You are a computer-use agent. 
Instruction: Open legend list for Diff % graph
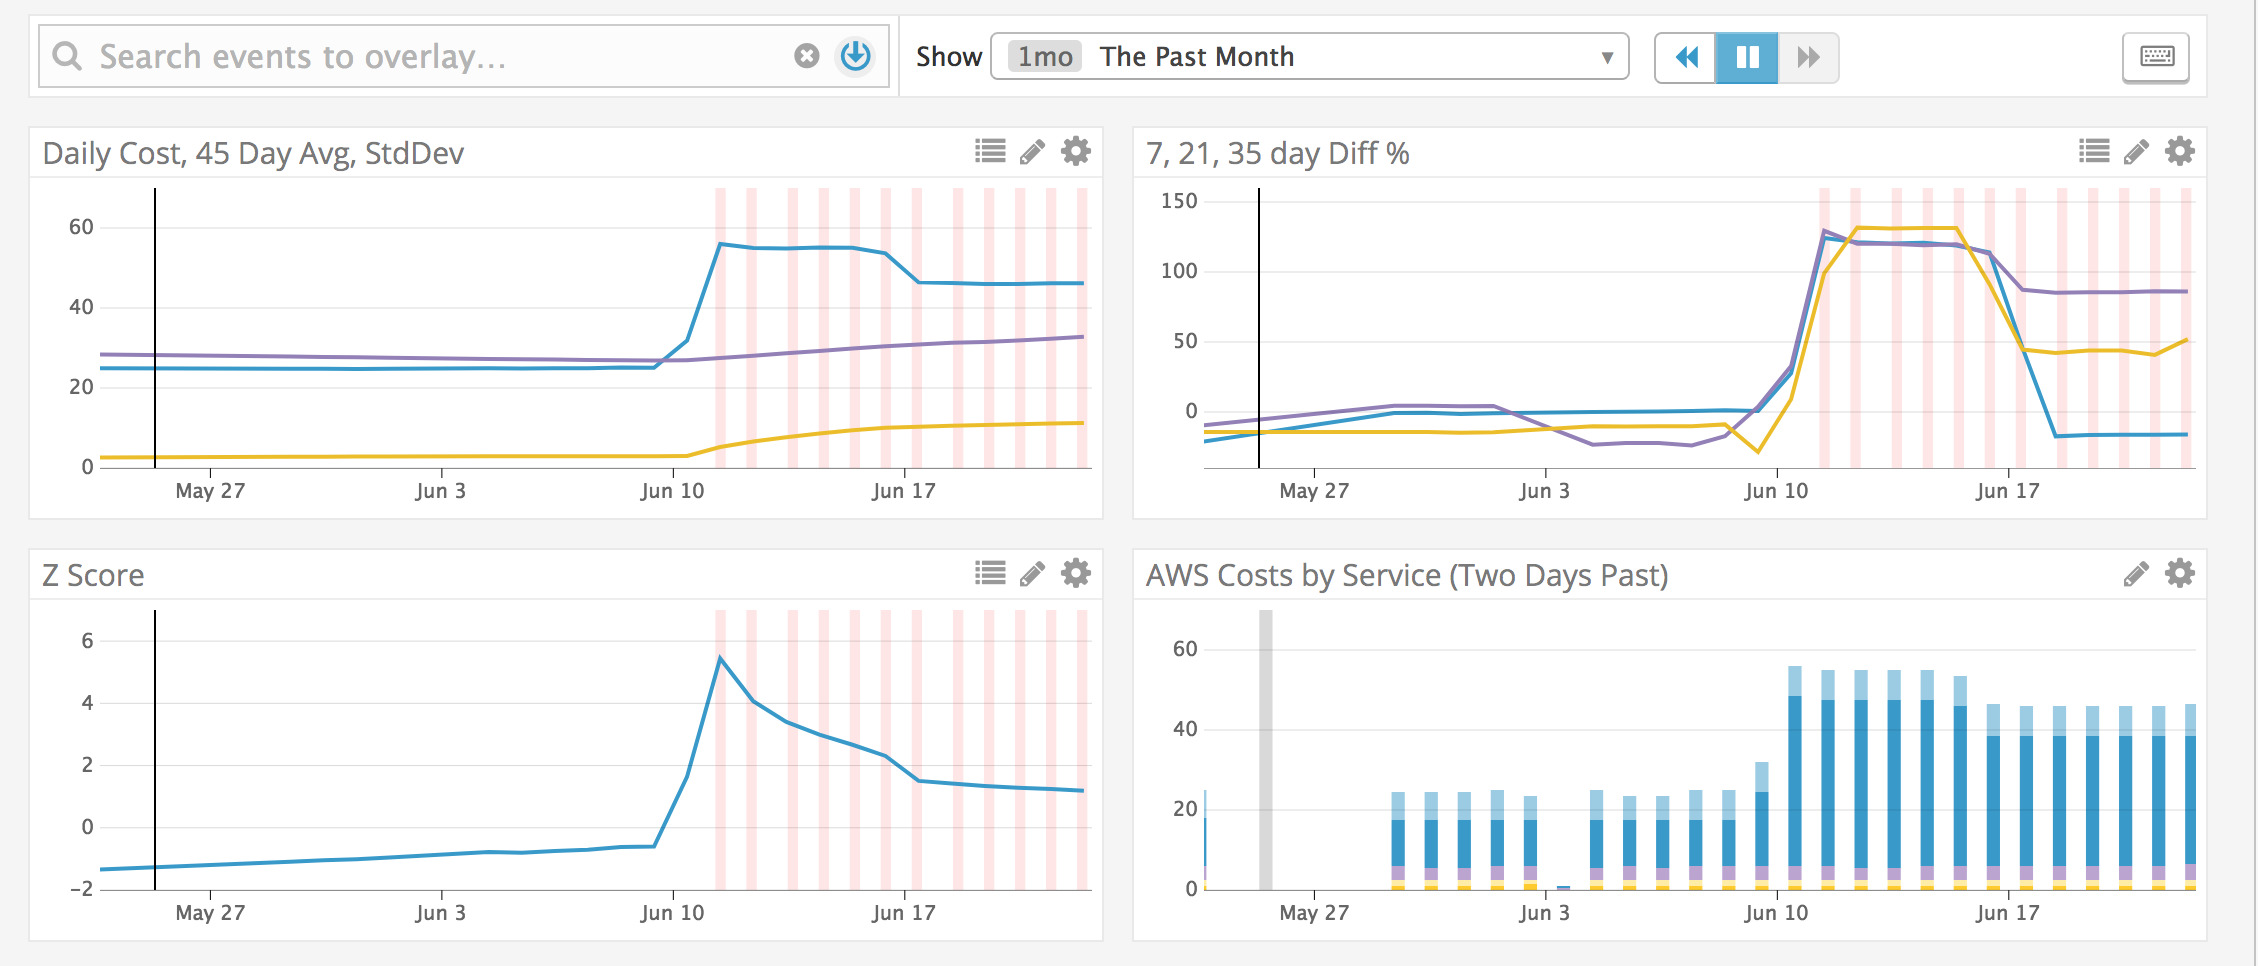point(2093,152)
